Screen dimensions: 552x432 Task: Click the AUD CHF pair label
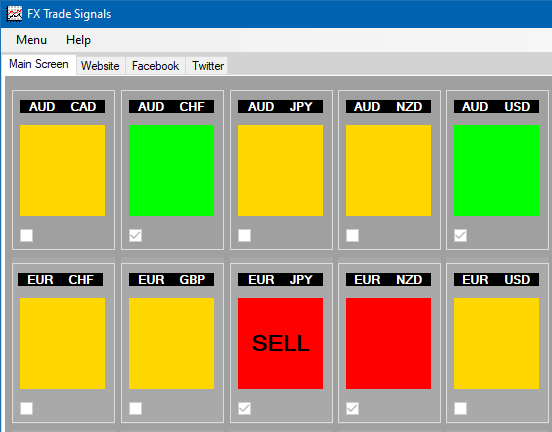pyautogui.click(x=171, y=107)
